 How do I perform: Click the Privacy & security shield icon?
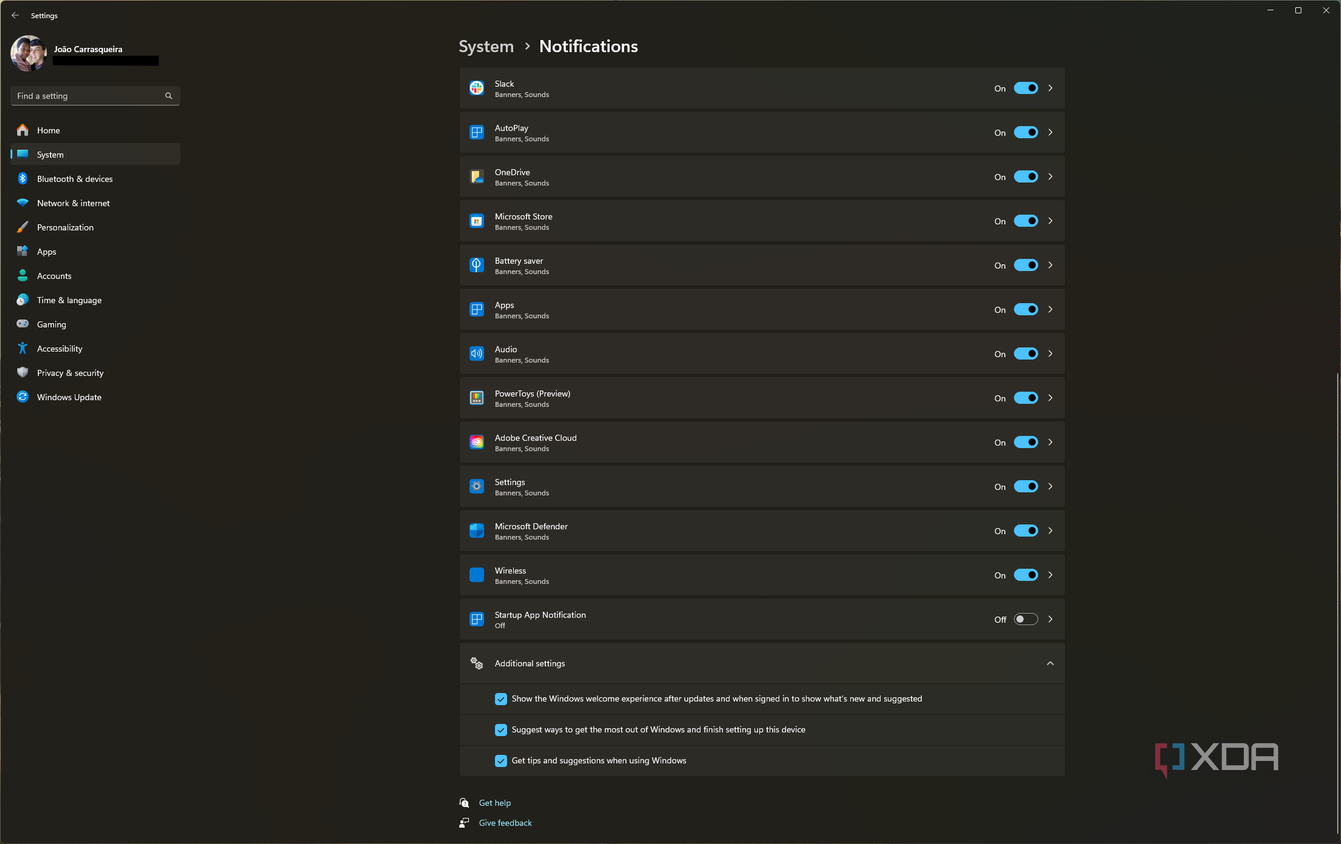click(22, 373)
